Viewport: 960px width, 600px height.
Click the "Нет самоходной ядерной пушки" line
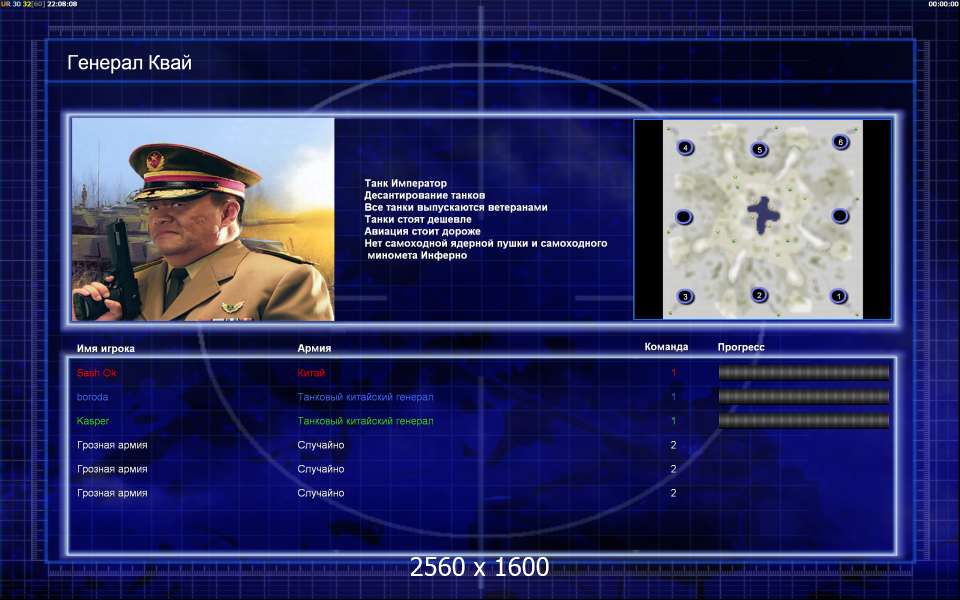tap(486, 243)
